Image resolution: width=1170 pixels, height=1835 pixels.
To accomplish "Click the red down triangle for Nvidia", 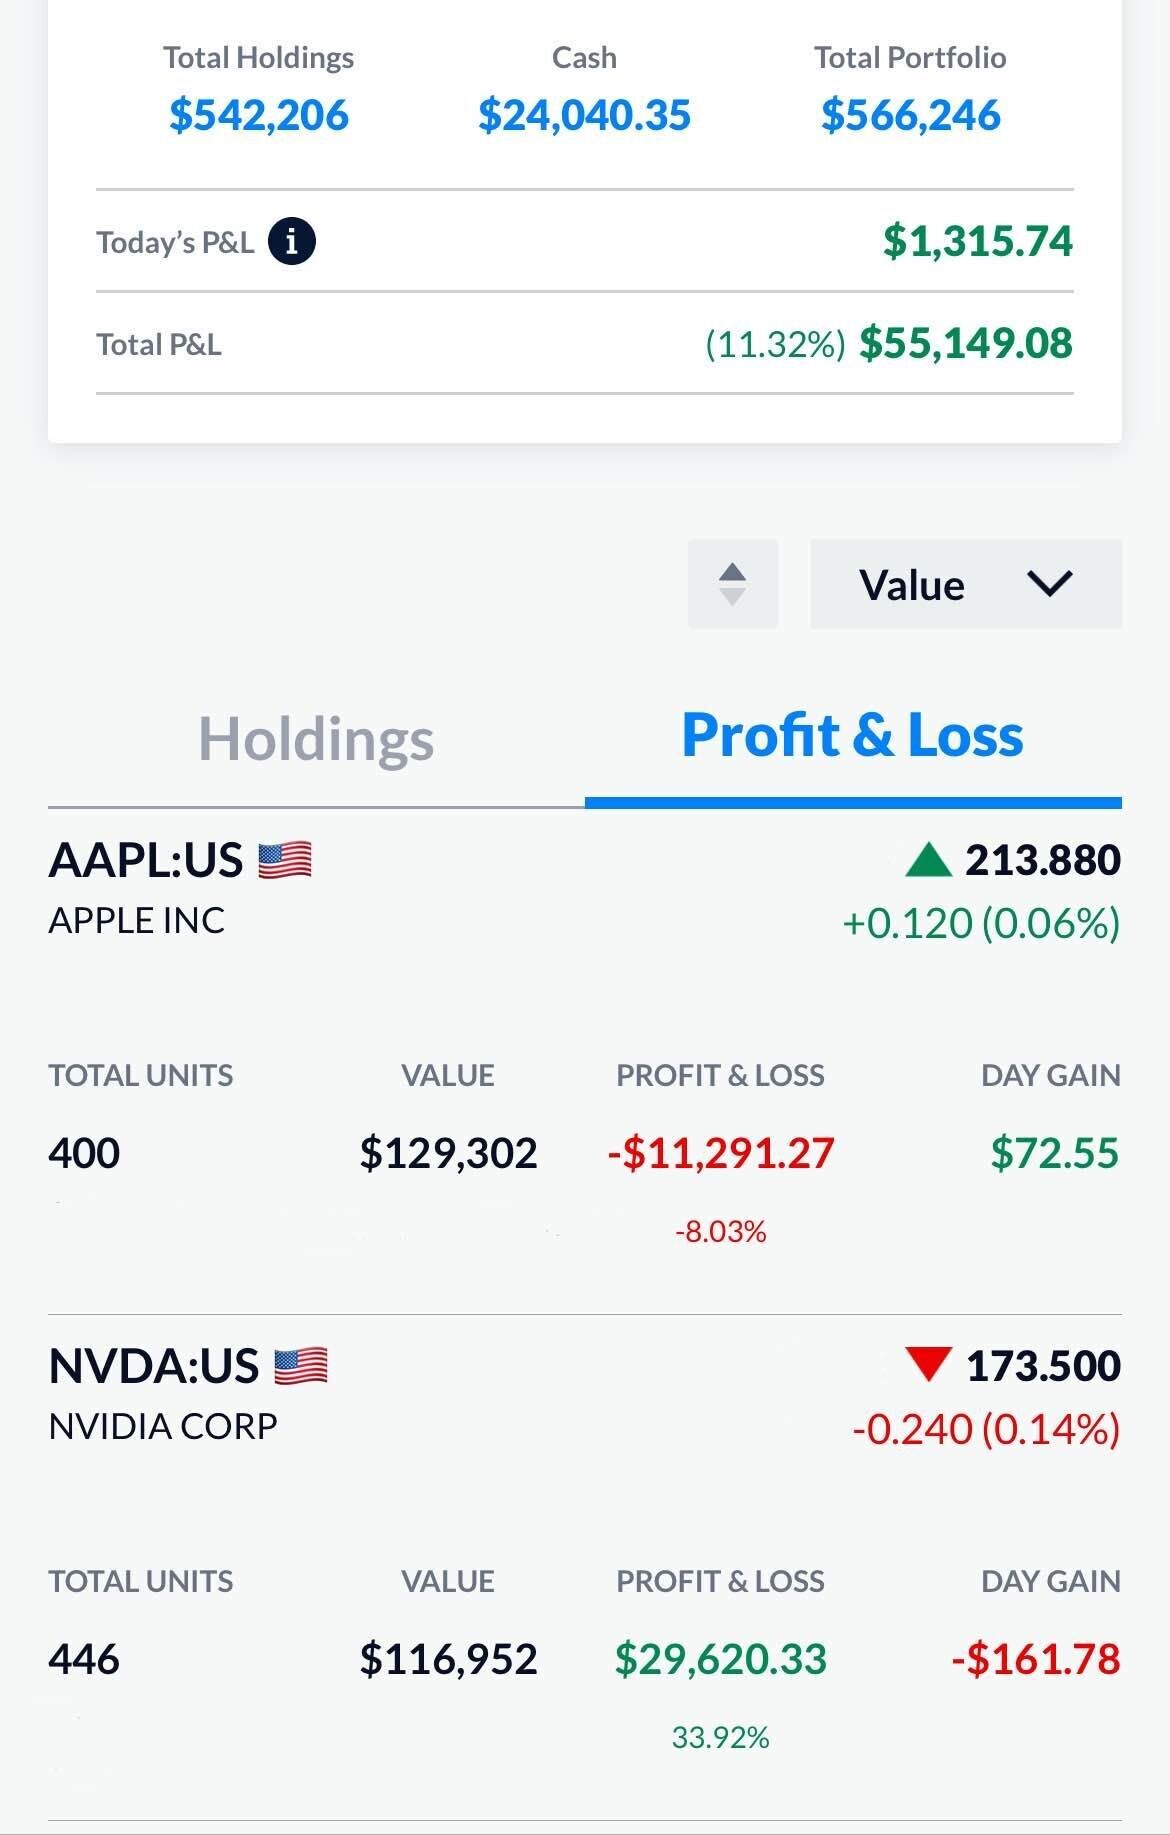I will [x=928, y=1364].
